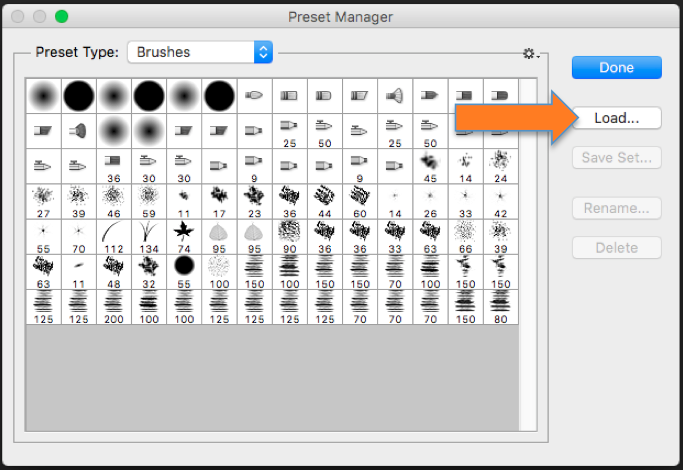Viewport: 683px width, 470px height.
Task: Select the dry brush labeled 80
Action: (500, 308)
